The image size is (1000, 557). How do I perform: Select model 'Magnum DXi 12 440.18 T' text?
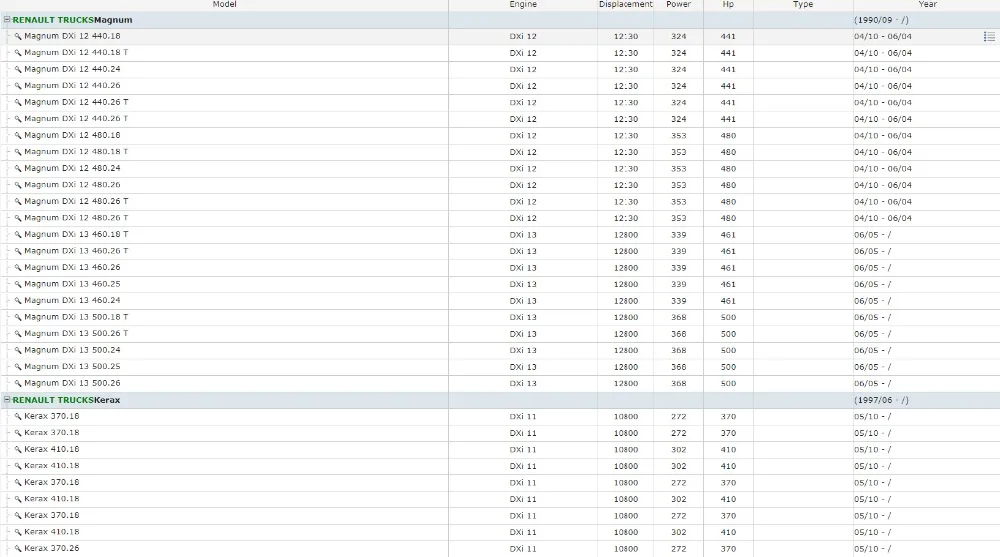76,53
